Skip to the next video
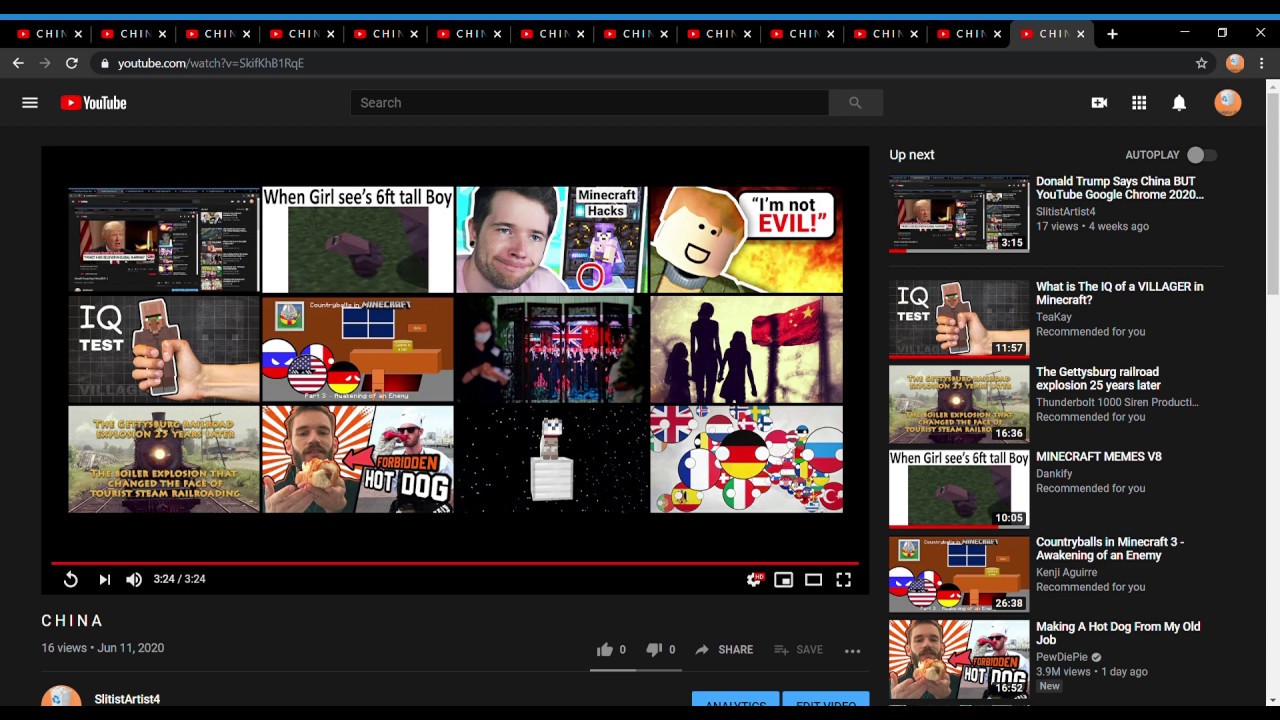Image resolution: width=1280 pixels, height=720 pixels. click(104, 579)
